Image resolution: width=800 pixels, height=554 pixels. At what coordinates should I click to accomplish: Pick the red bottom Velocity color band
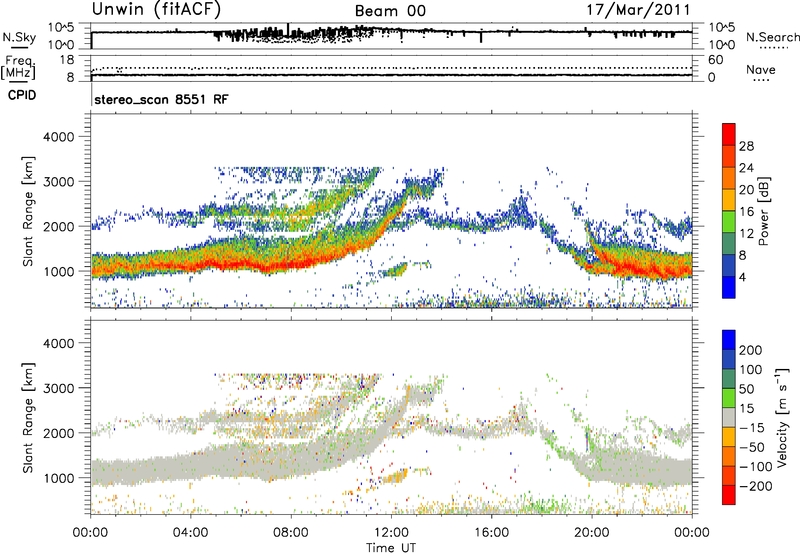(729, 495)
